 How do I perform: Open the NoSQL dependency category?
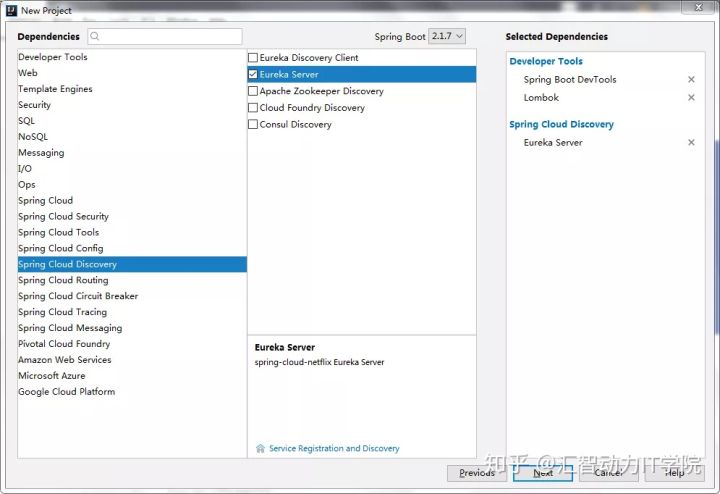(x=33, y=137)
